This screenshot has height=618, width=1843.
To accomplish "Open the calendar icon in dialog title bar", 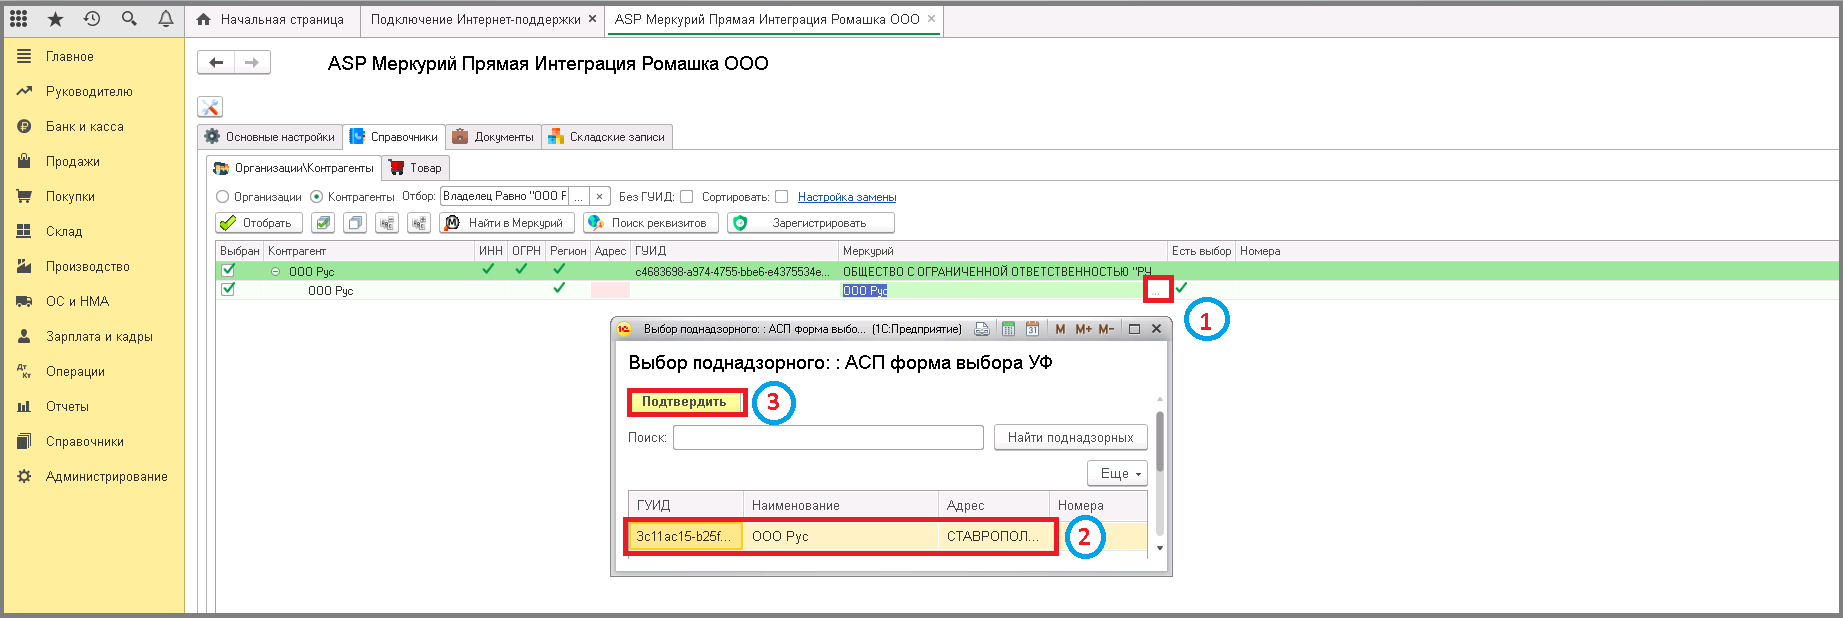I will point(1032,329).
